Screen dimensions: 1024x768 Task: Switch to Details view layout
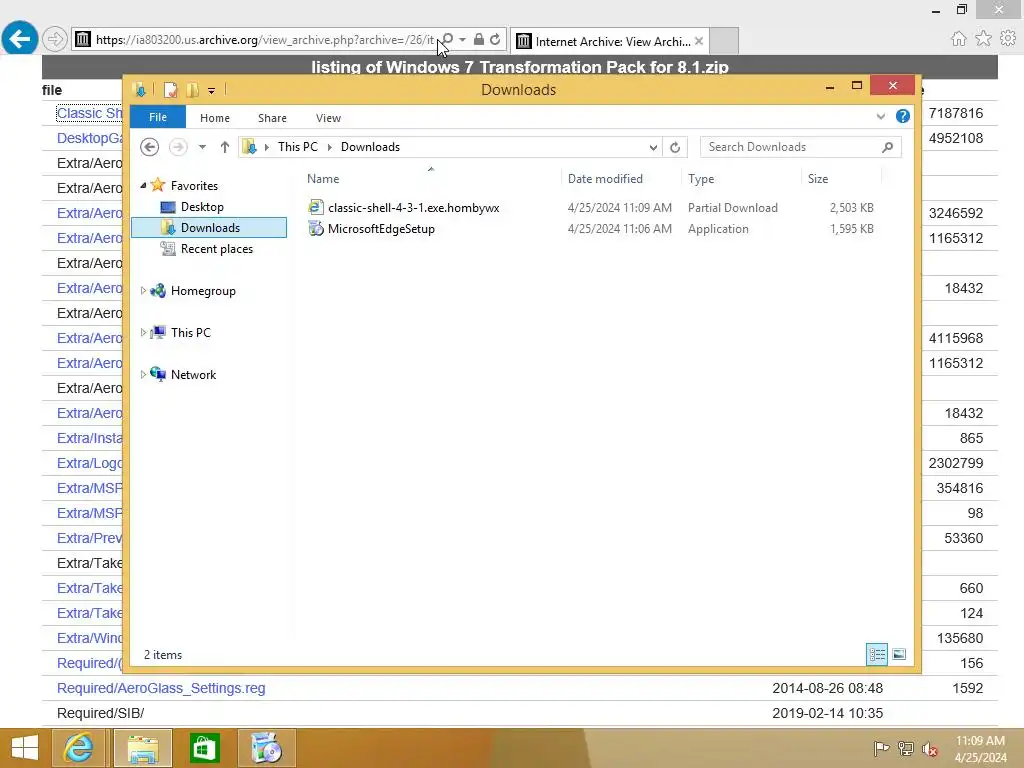tap(877, 654)
